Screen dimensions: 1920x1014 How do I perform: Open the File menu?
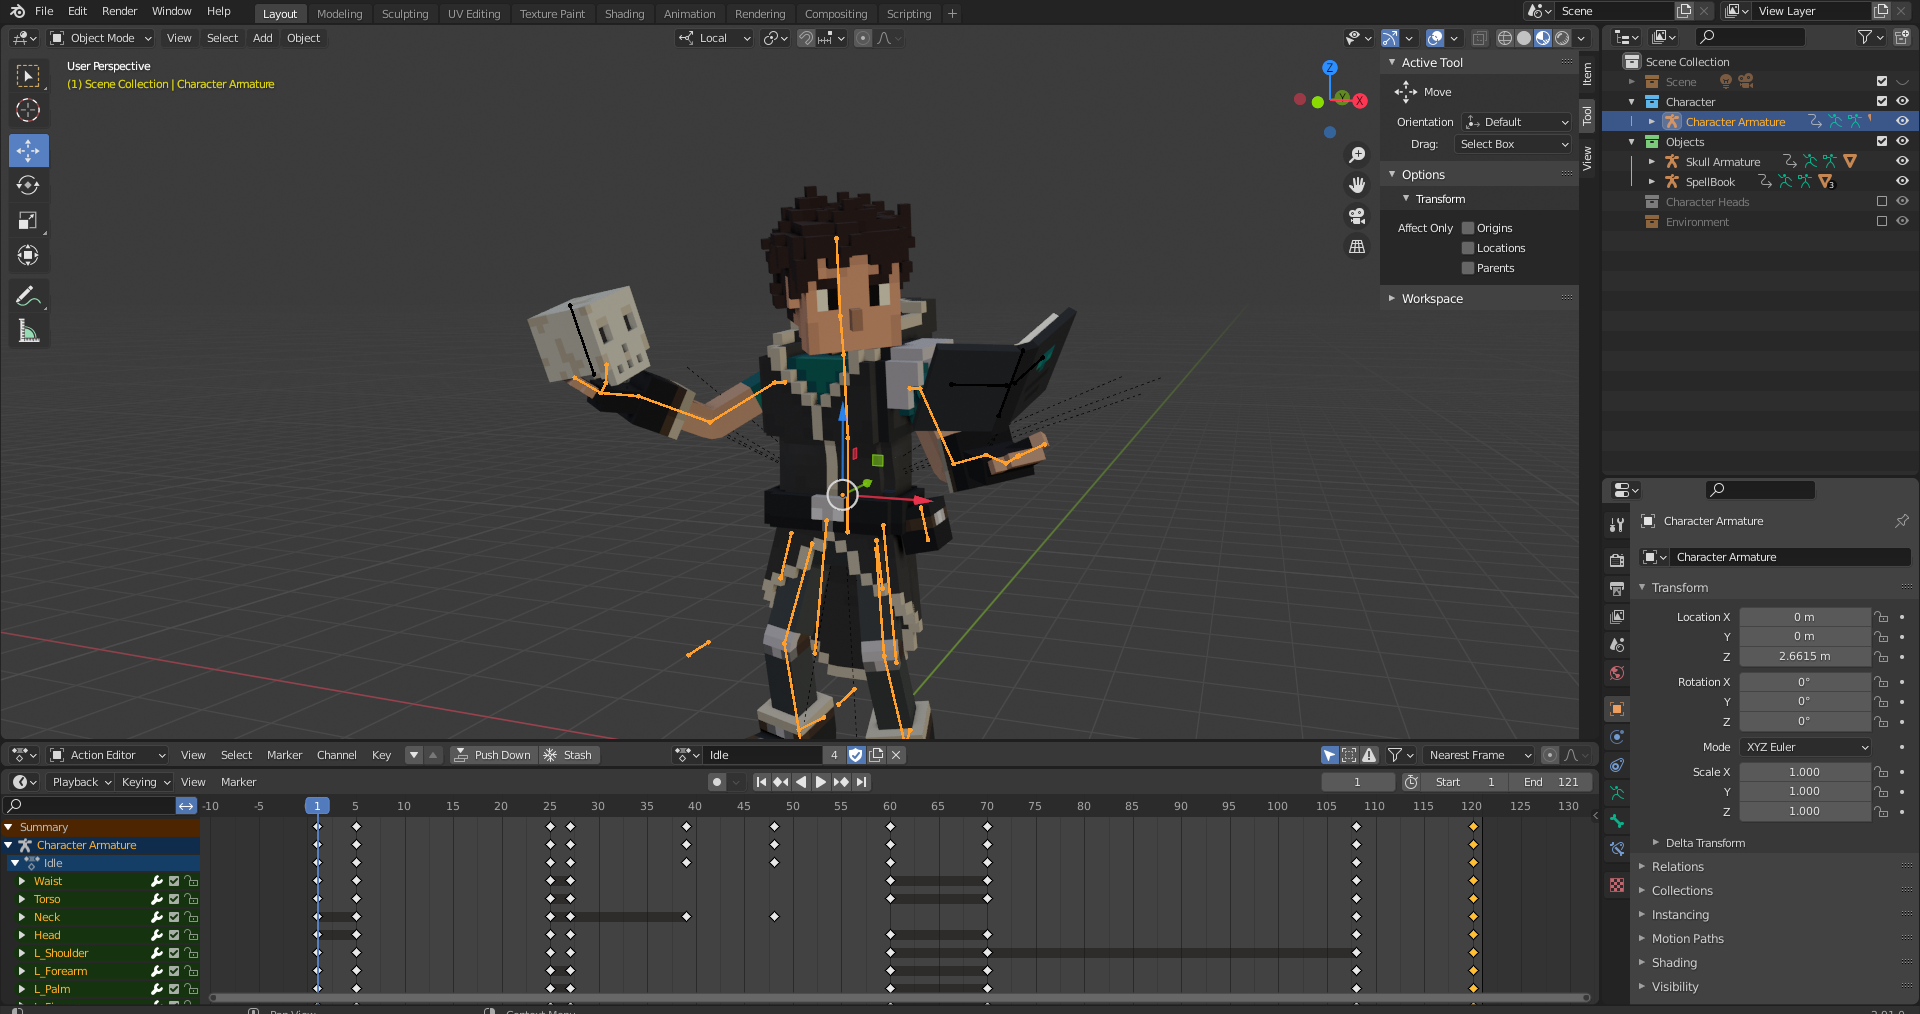click(44, 11)
